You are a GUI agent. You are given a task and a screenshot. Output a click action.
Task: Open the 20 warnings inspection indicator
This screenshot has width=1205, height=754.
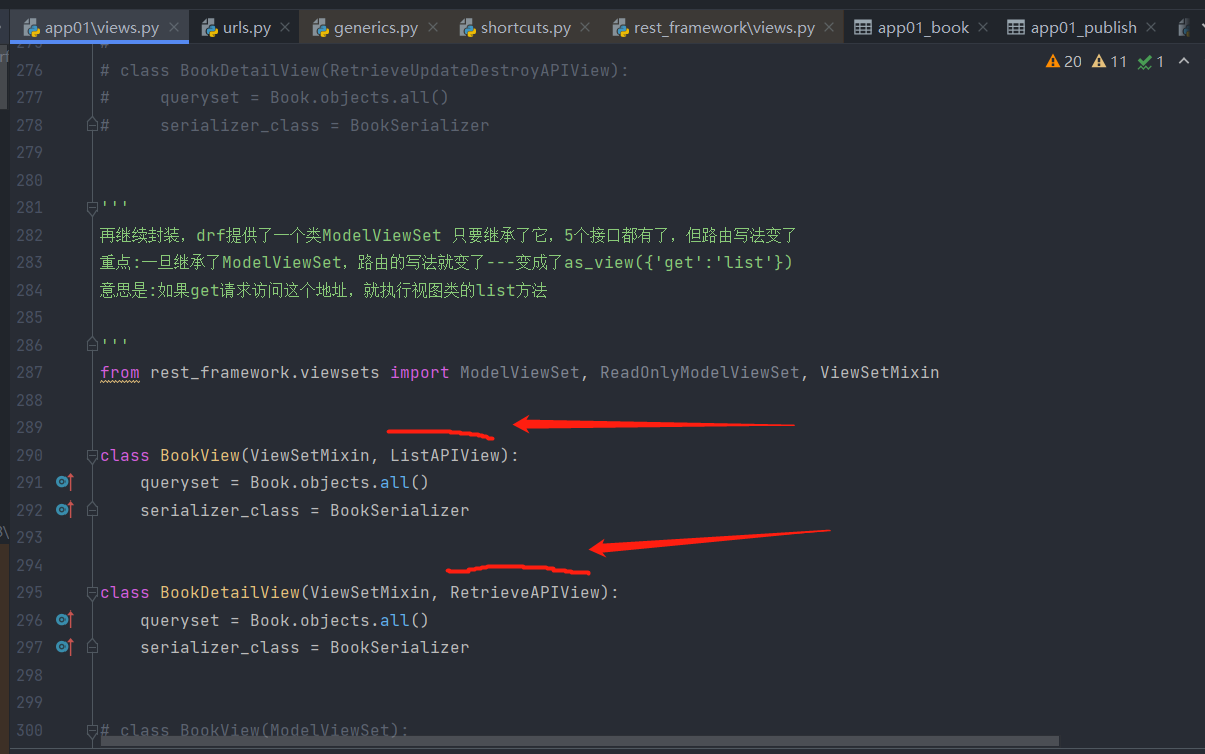[x=1064, y=61]
